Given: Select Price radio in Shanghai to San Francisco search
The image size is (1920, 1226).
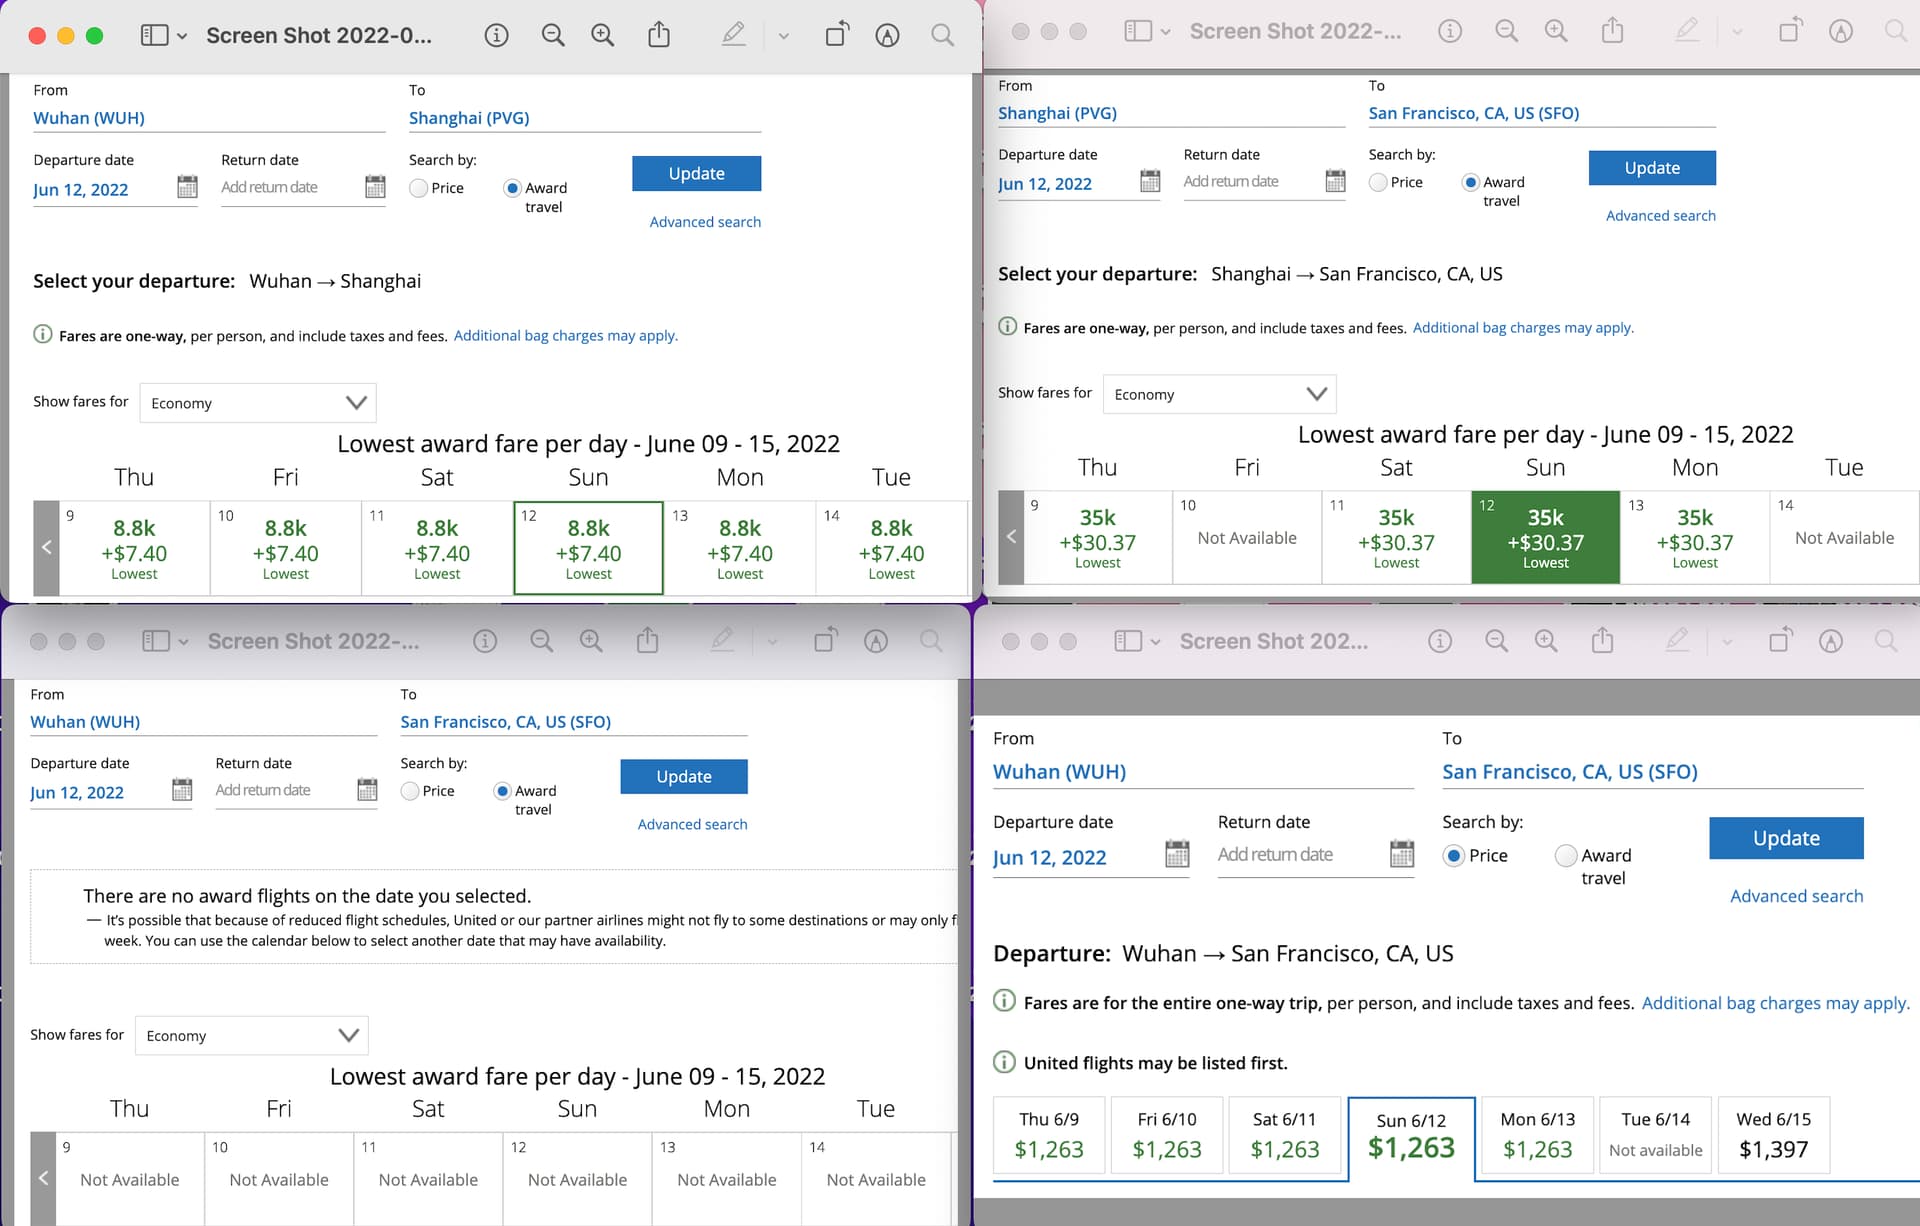Looking at the screenshot, I should tap(1378, 182).
